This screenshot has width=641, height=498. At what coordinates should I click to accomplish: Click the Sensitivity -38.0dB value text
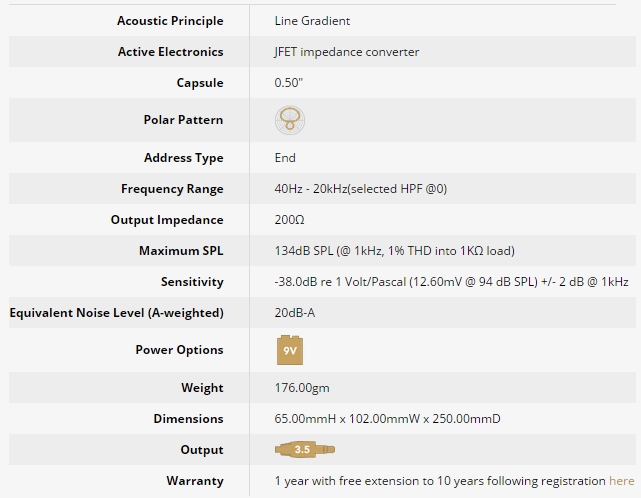451,282
